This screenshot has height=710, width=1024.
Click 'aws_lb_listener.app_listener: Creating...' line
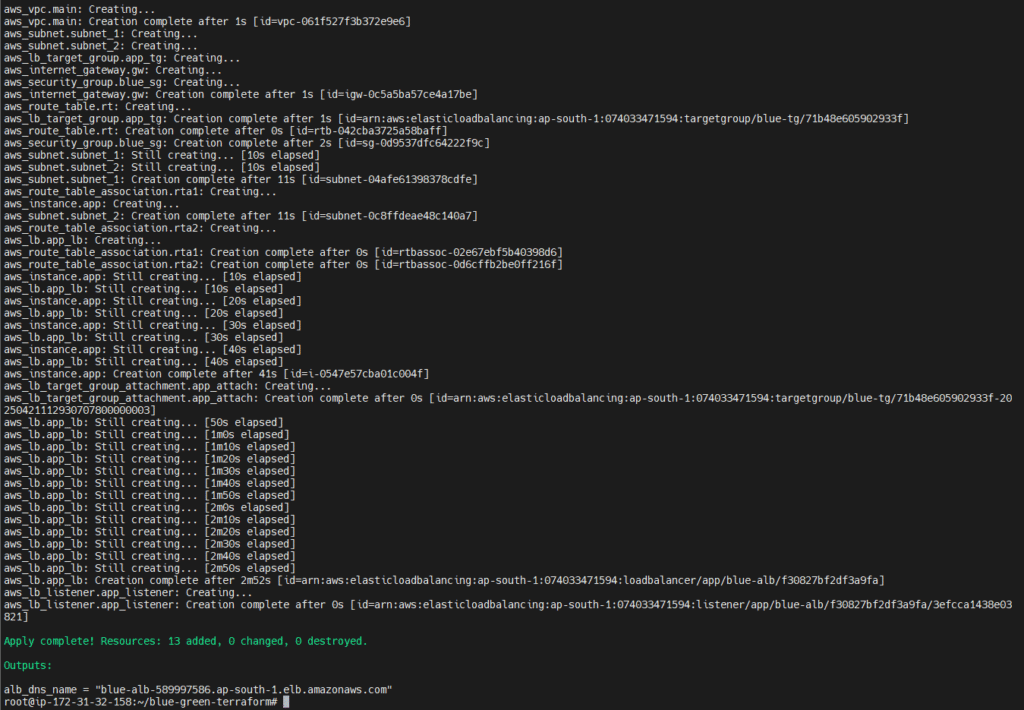tap(128, 593)
